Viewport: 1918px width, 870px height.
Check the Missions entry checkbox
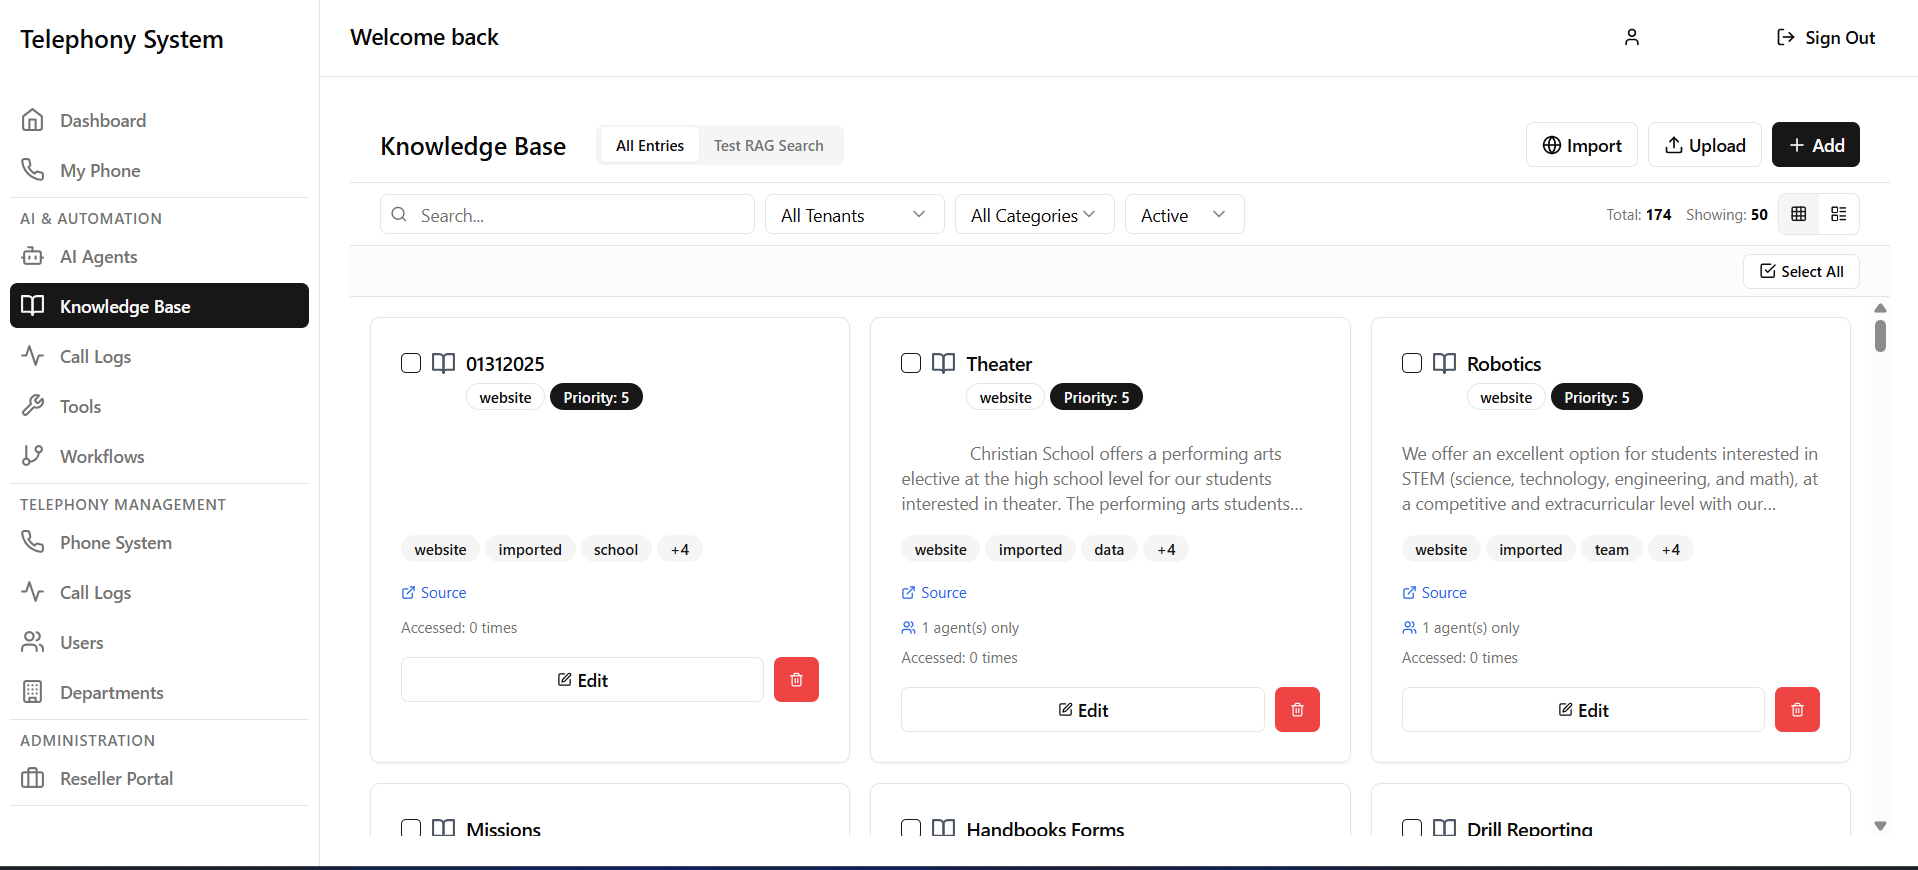[x=411, y=828]
